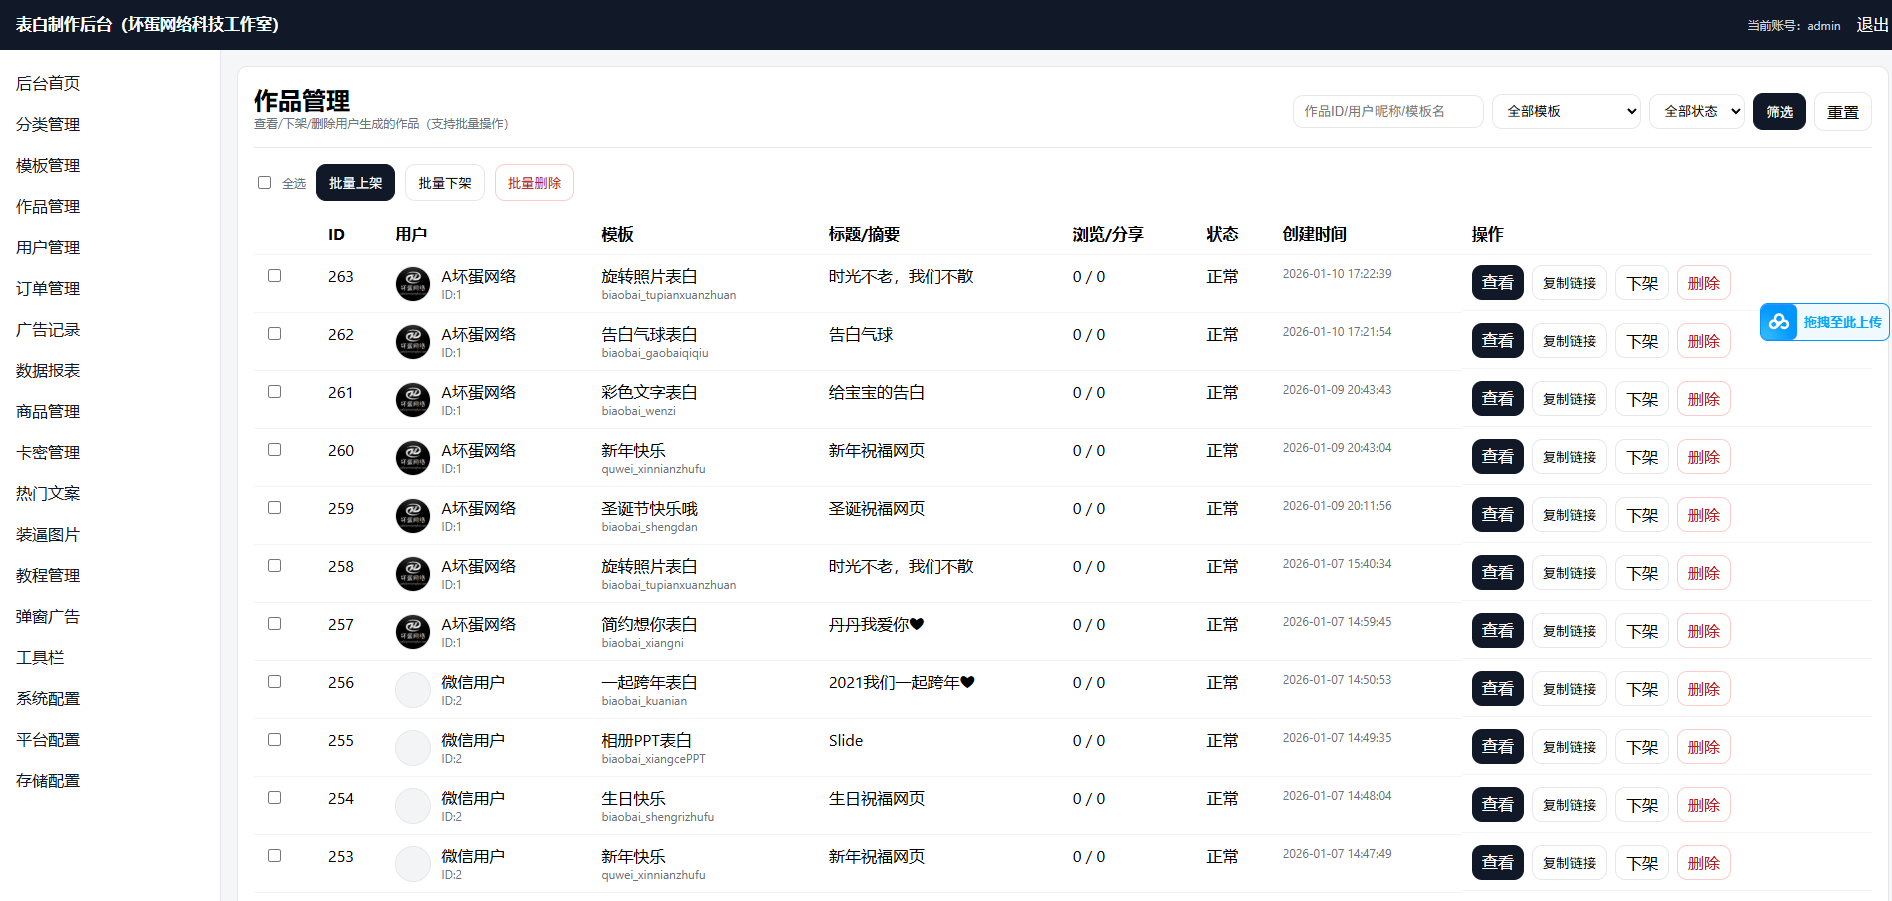
Task: Click the avatar icon for work 257
Action: click(x=413, y=632)
